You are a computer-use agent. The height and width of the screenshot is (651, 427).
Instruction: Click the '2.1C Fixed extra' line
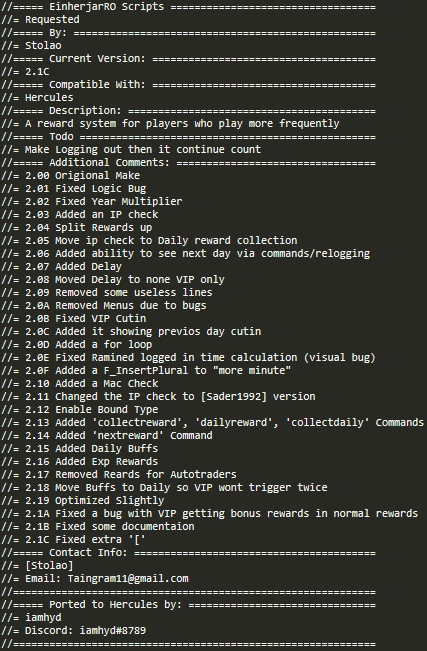[74, 540]
